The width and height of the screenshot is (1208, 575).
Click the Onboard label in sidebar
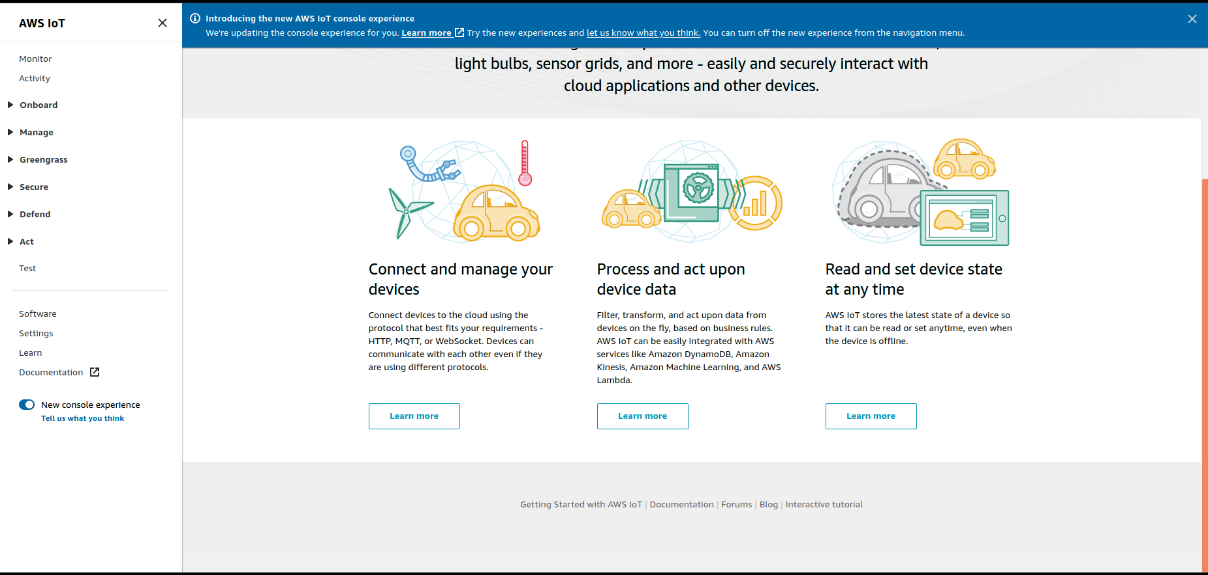pos(39,105)
